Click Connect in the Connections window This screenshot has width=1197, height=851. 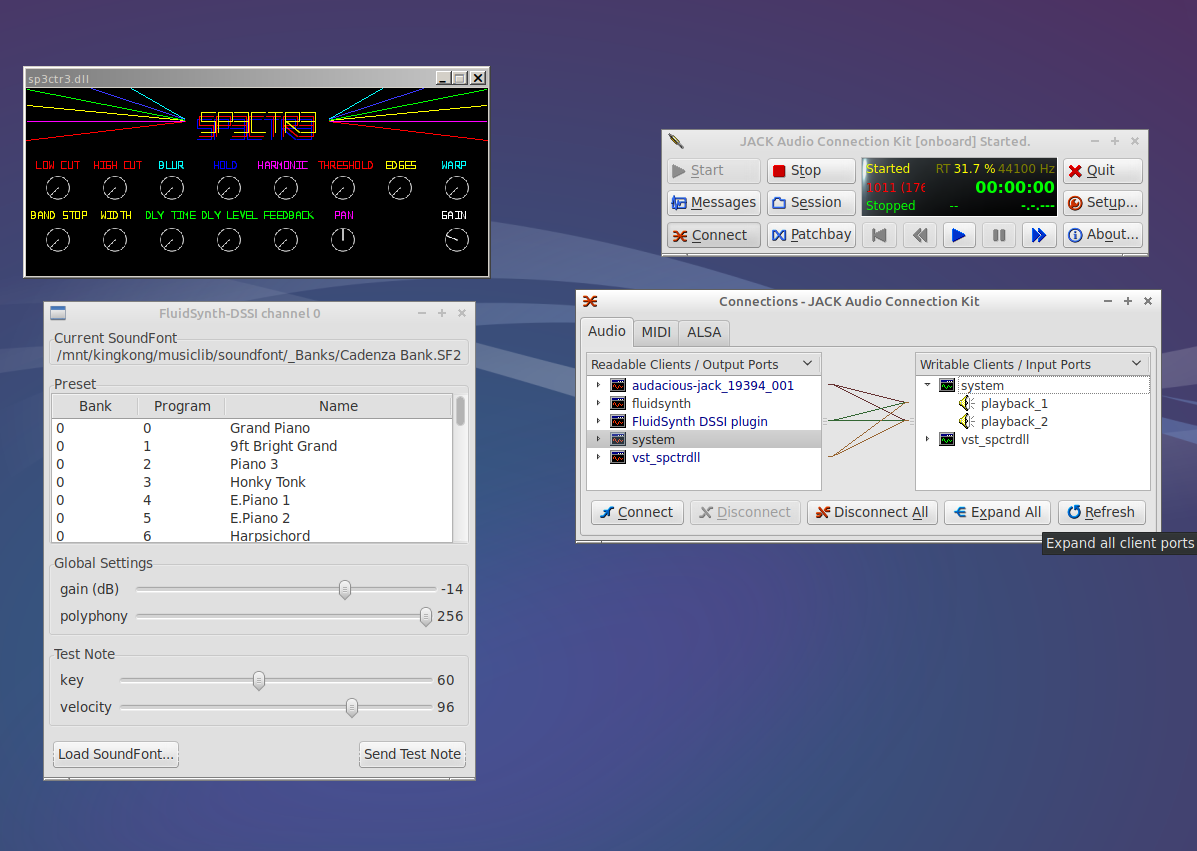pos(637,512)
